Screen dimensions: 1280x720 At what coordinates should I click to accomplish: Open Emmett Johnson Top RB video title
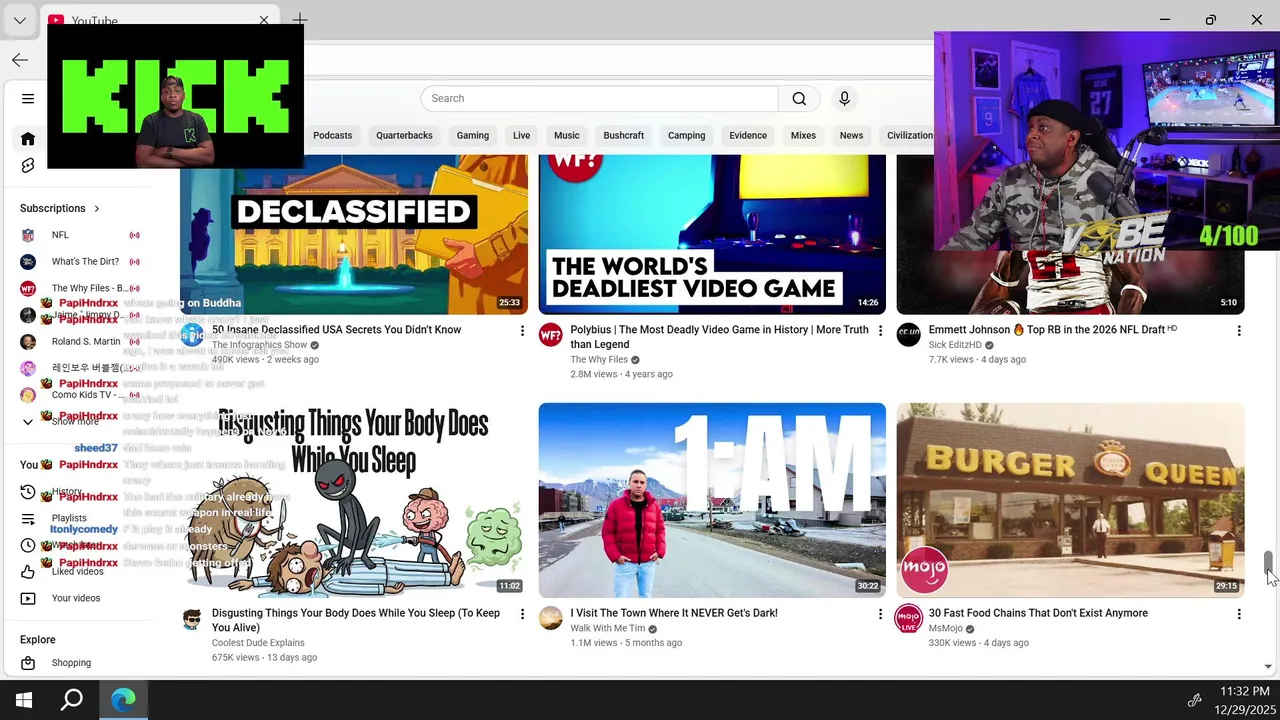click(1052, 329)
